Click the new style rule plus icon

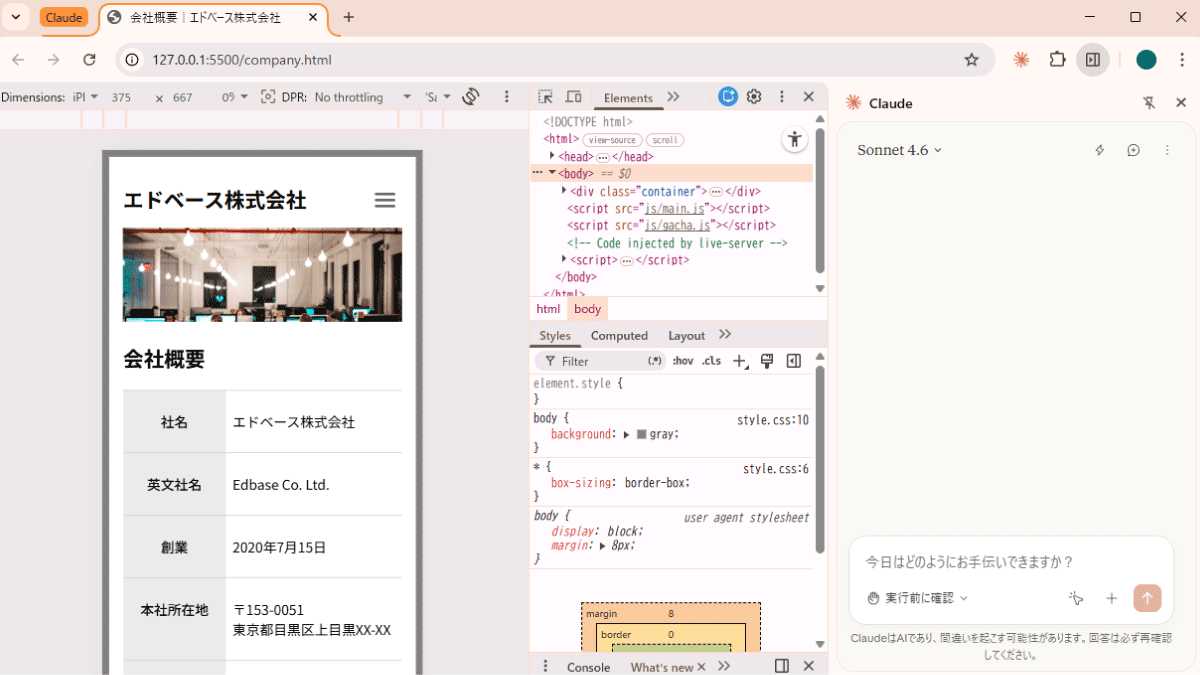click(740, 361)
